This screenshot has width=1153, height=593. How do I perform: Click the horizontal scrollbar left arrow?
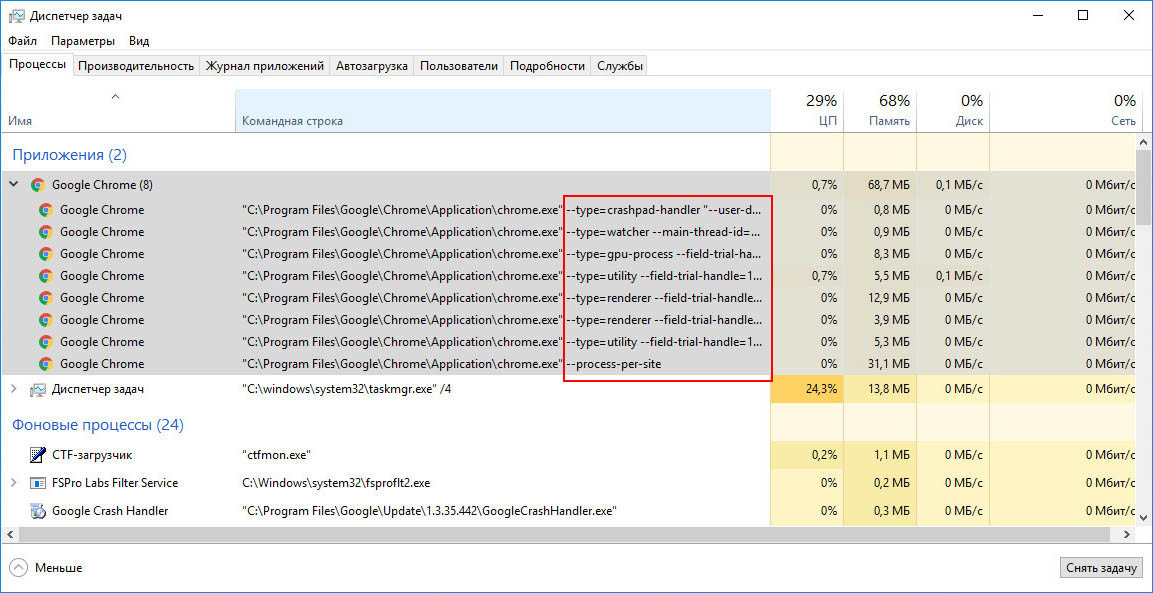click(9, 533)
